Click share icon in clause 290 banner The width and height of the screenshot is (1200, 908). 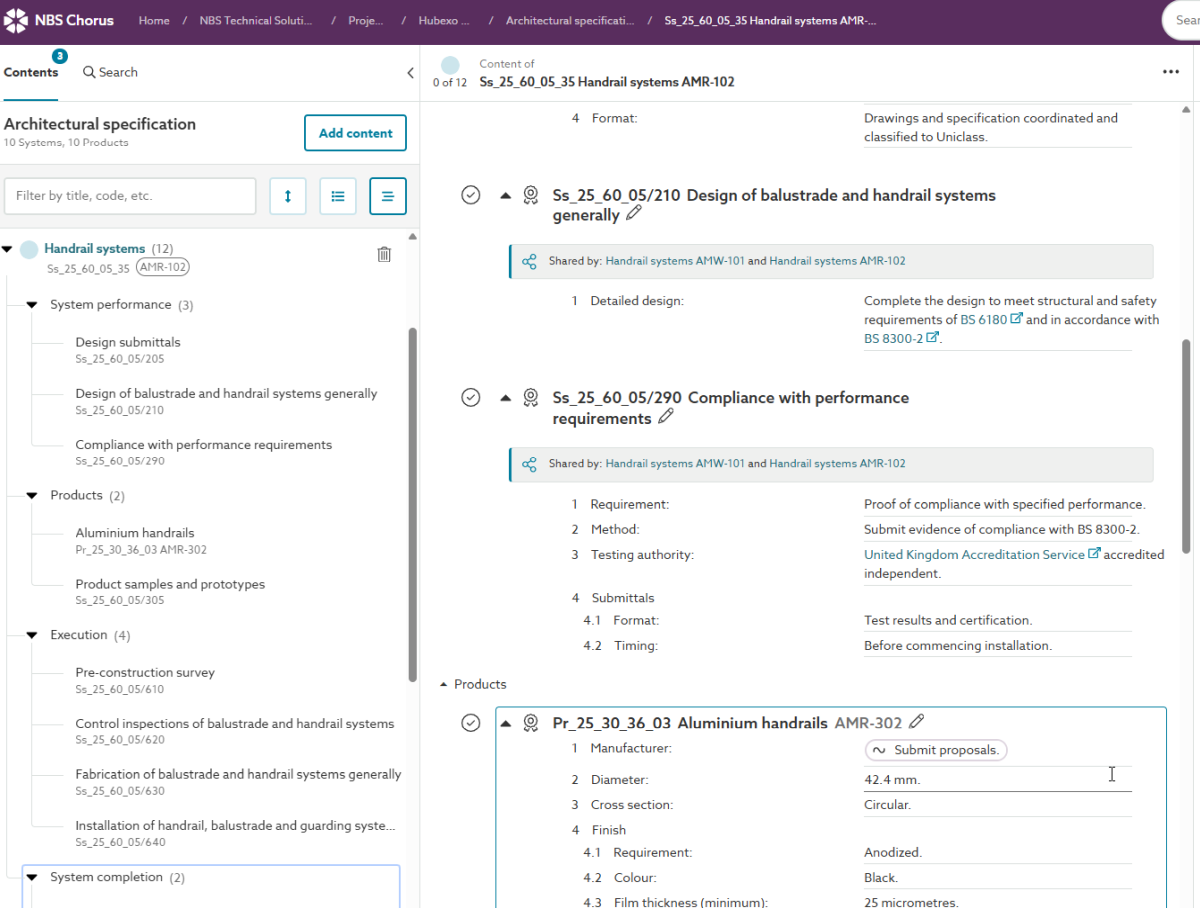pos(529,464)
